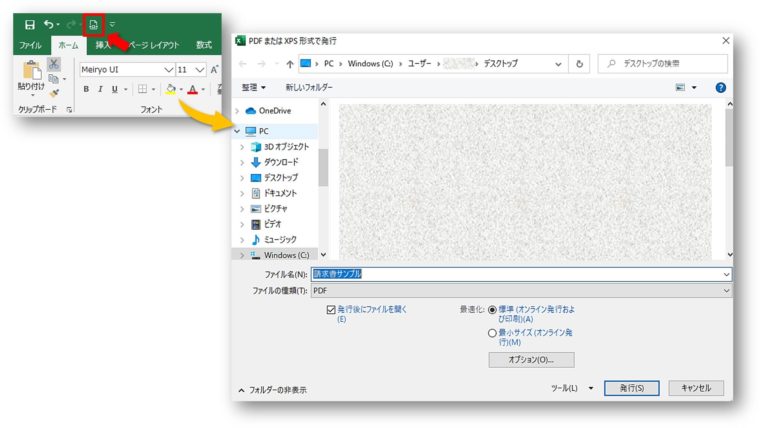Click the Refresh icon beside address bar
Viewport: 760px width, 428px height.
coord(579,64)
